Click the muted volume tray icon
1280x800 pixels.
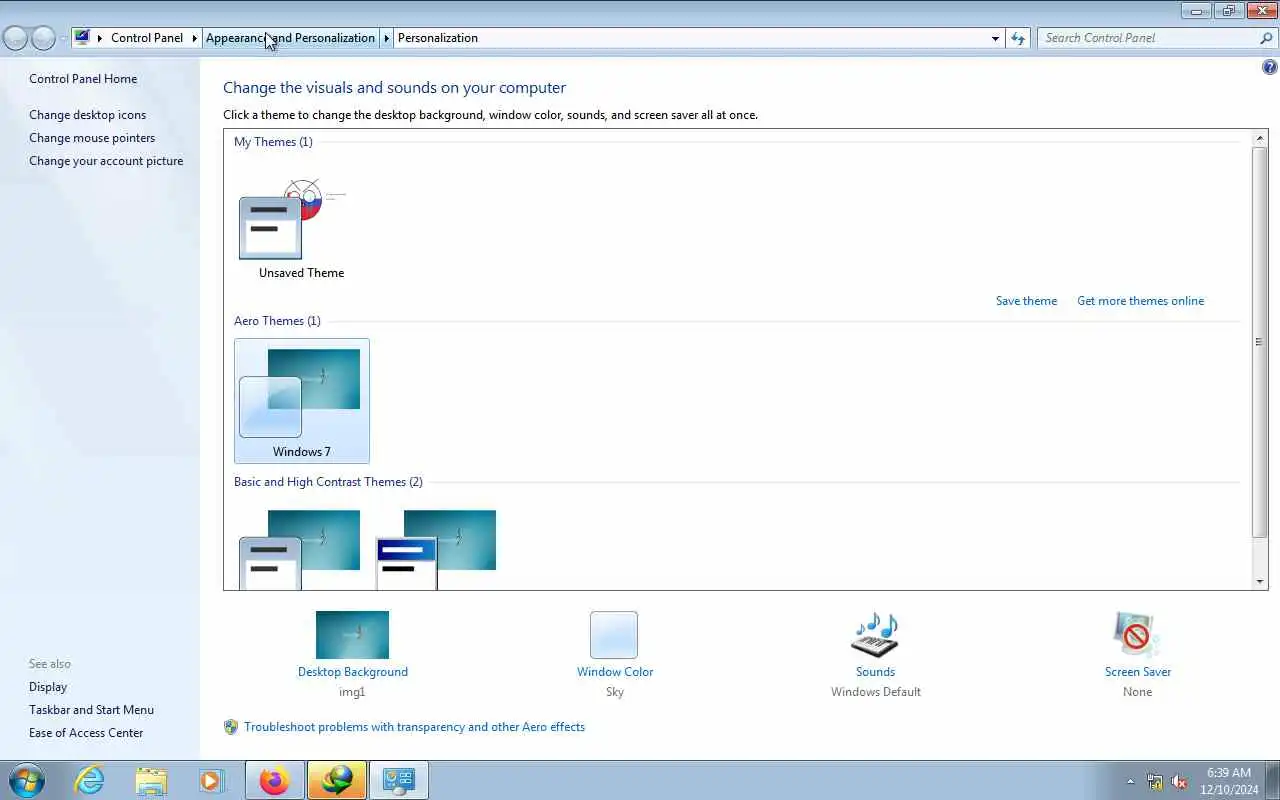tap(1180, 781)
